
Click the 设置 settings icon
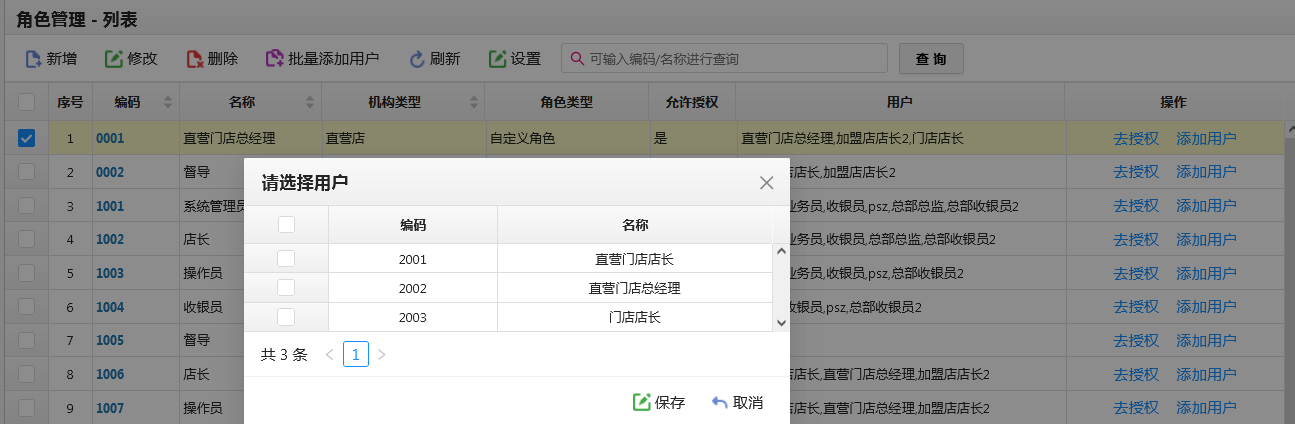(497, 59)
